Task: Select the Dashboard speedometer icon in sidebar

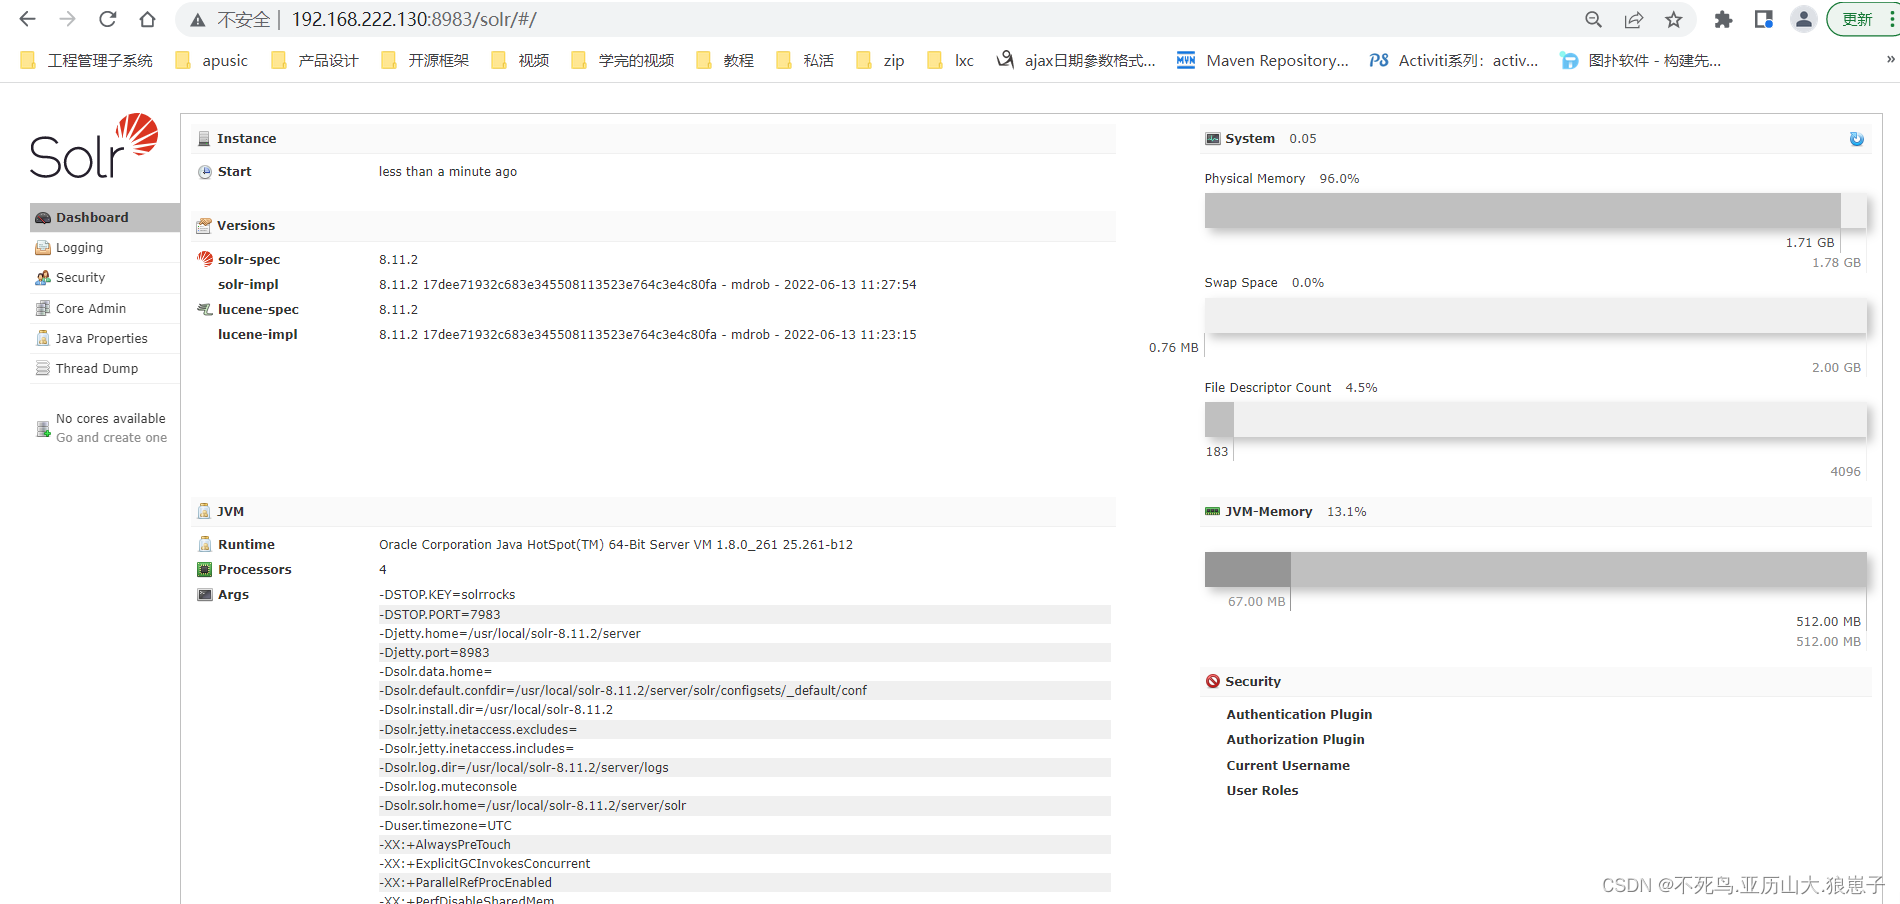Action: (43, 217)
